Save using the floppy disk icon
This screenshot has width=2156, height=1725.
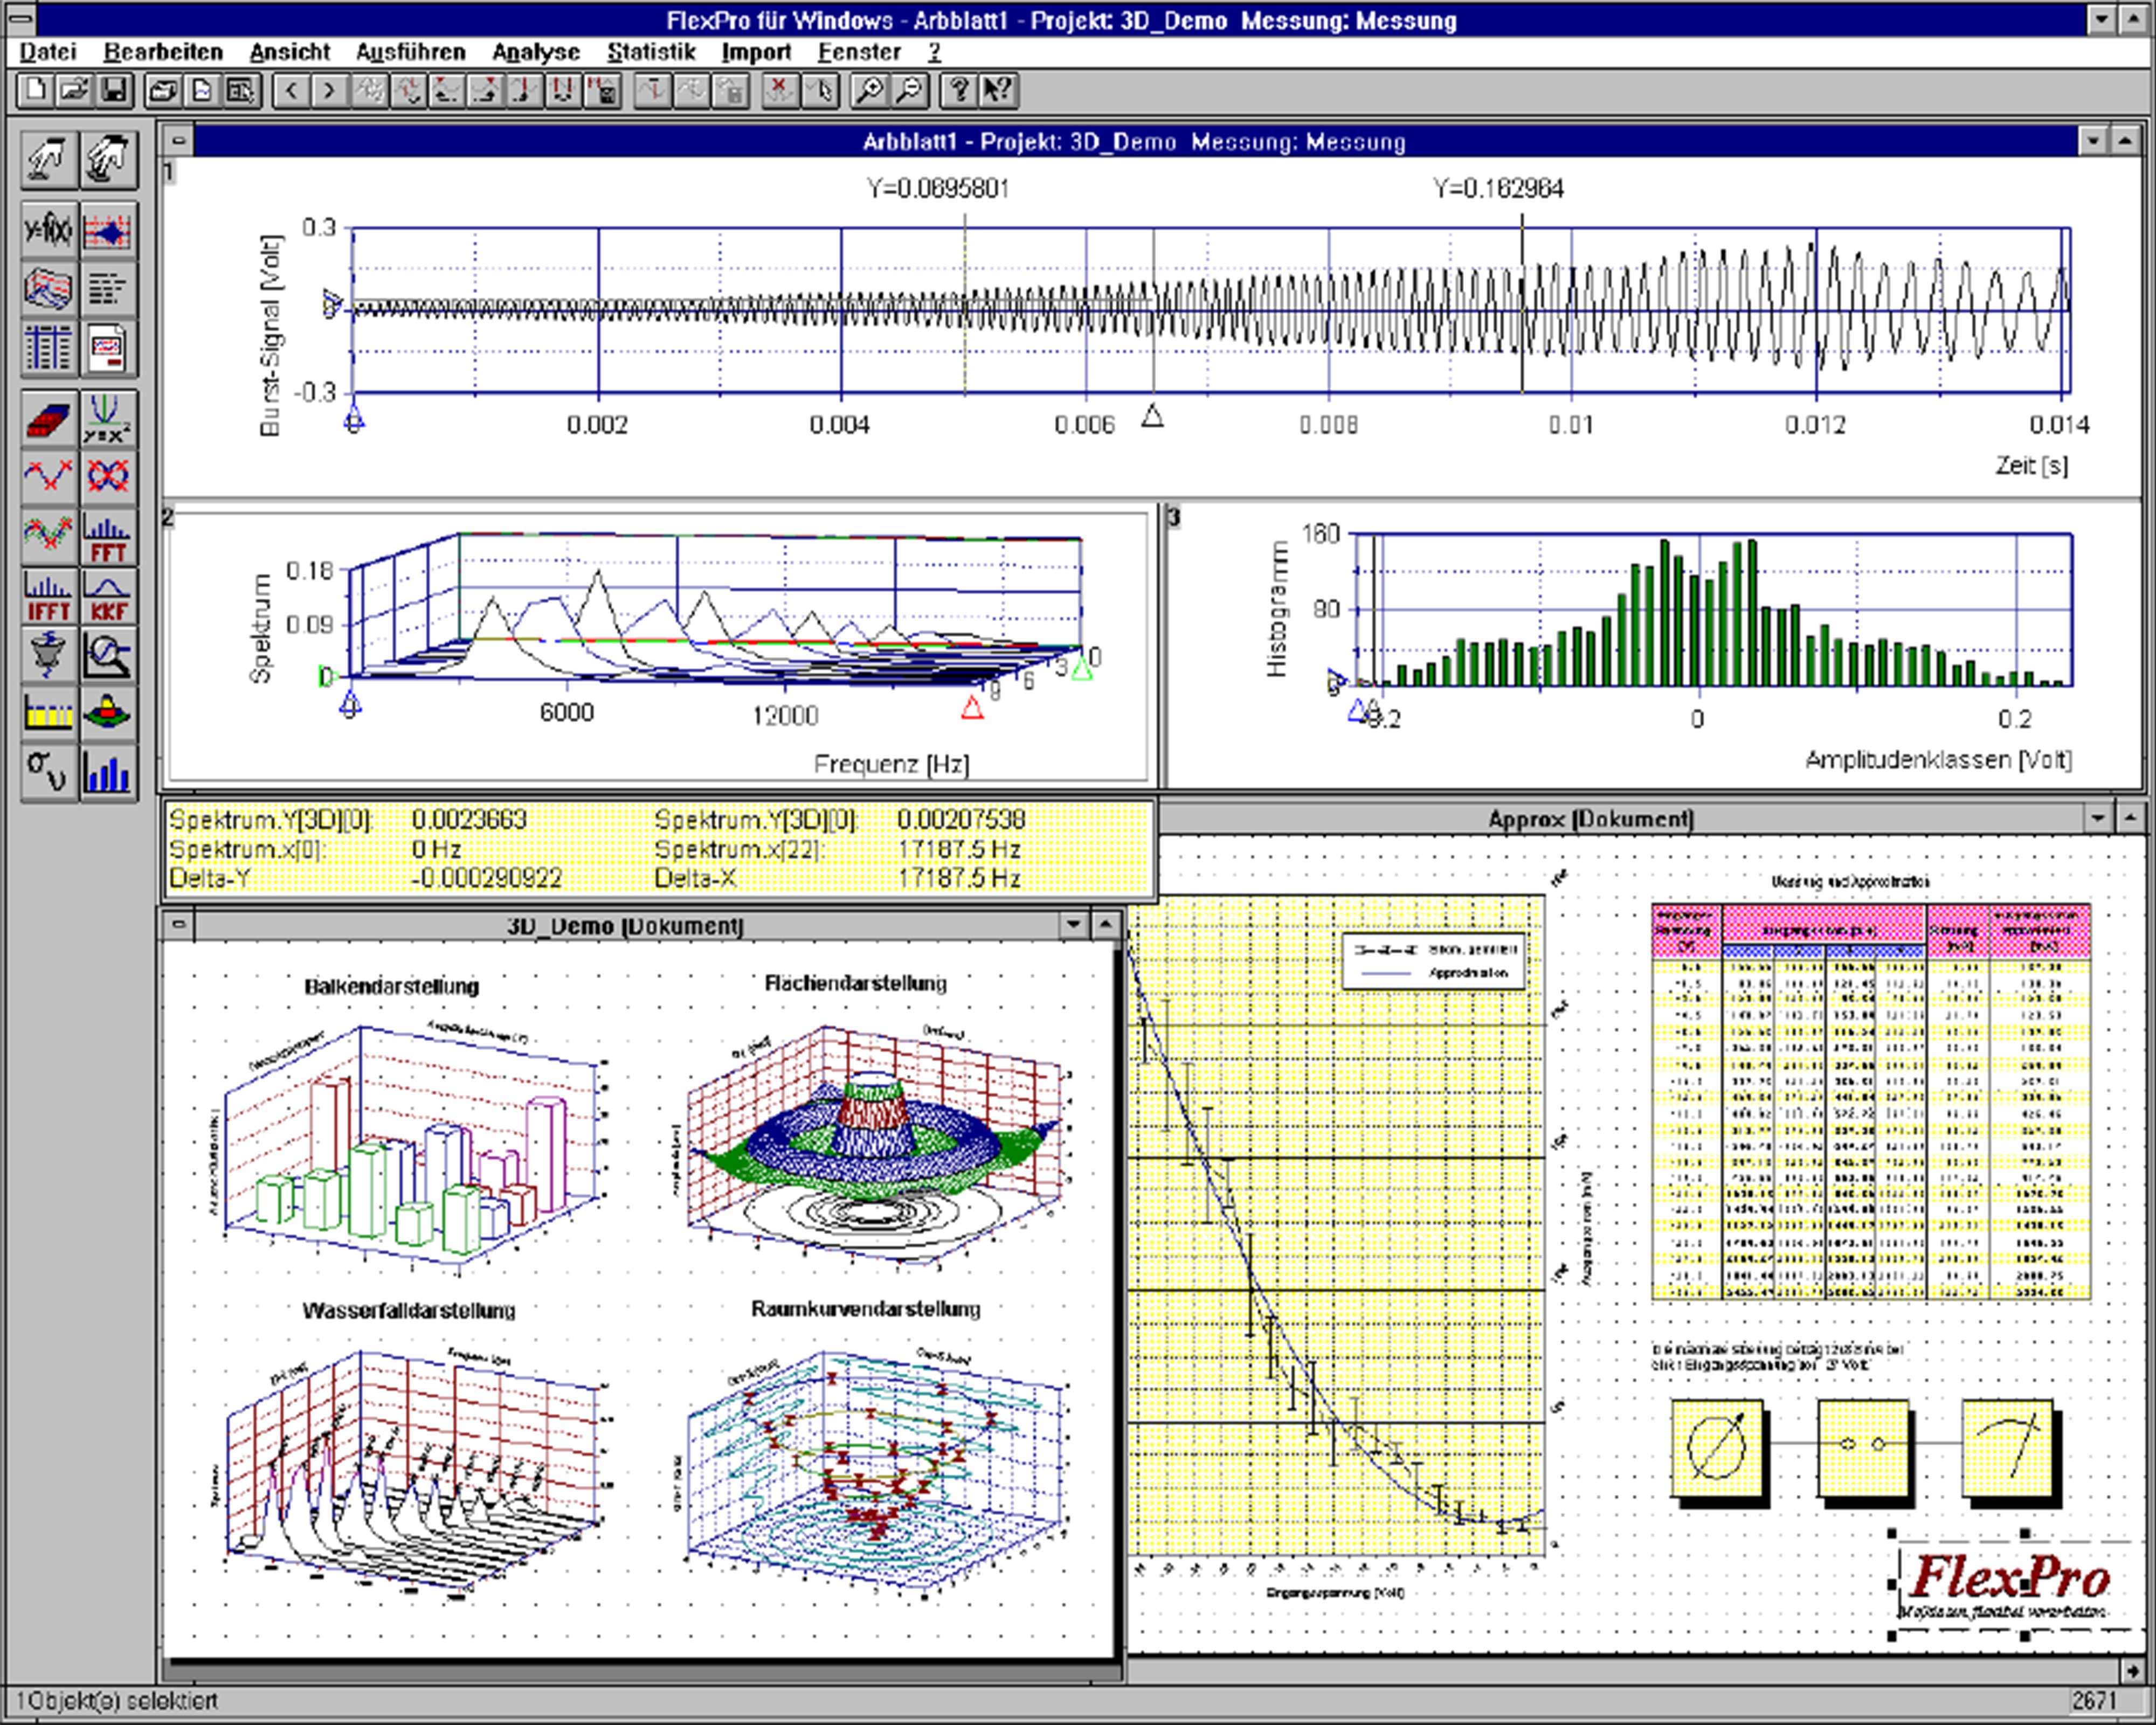tap(114, 91)
